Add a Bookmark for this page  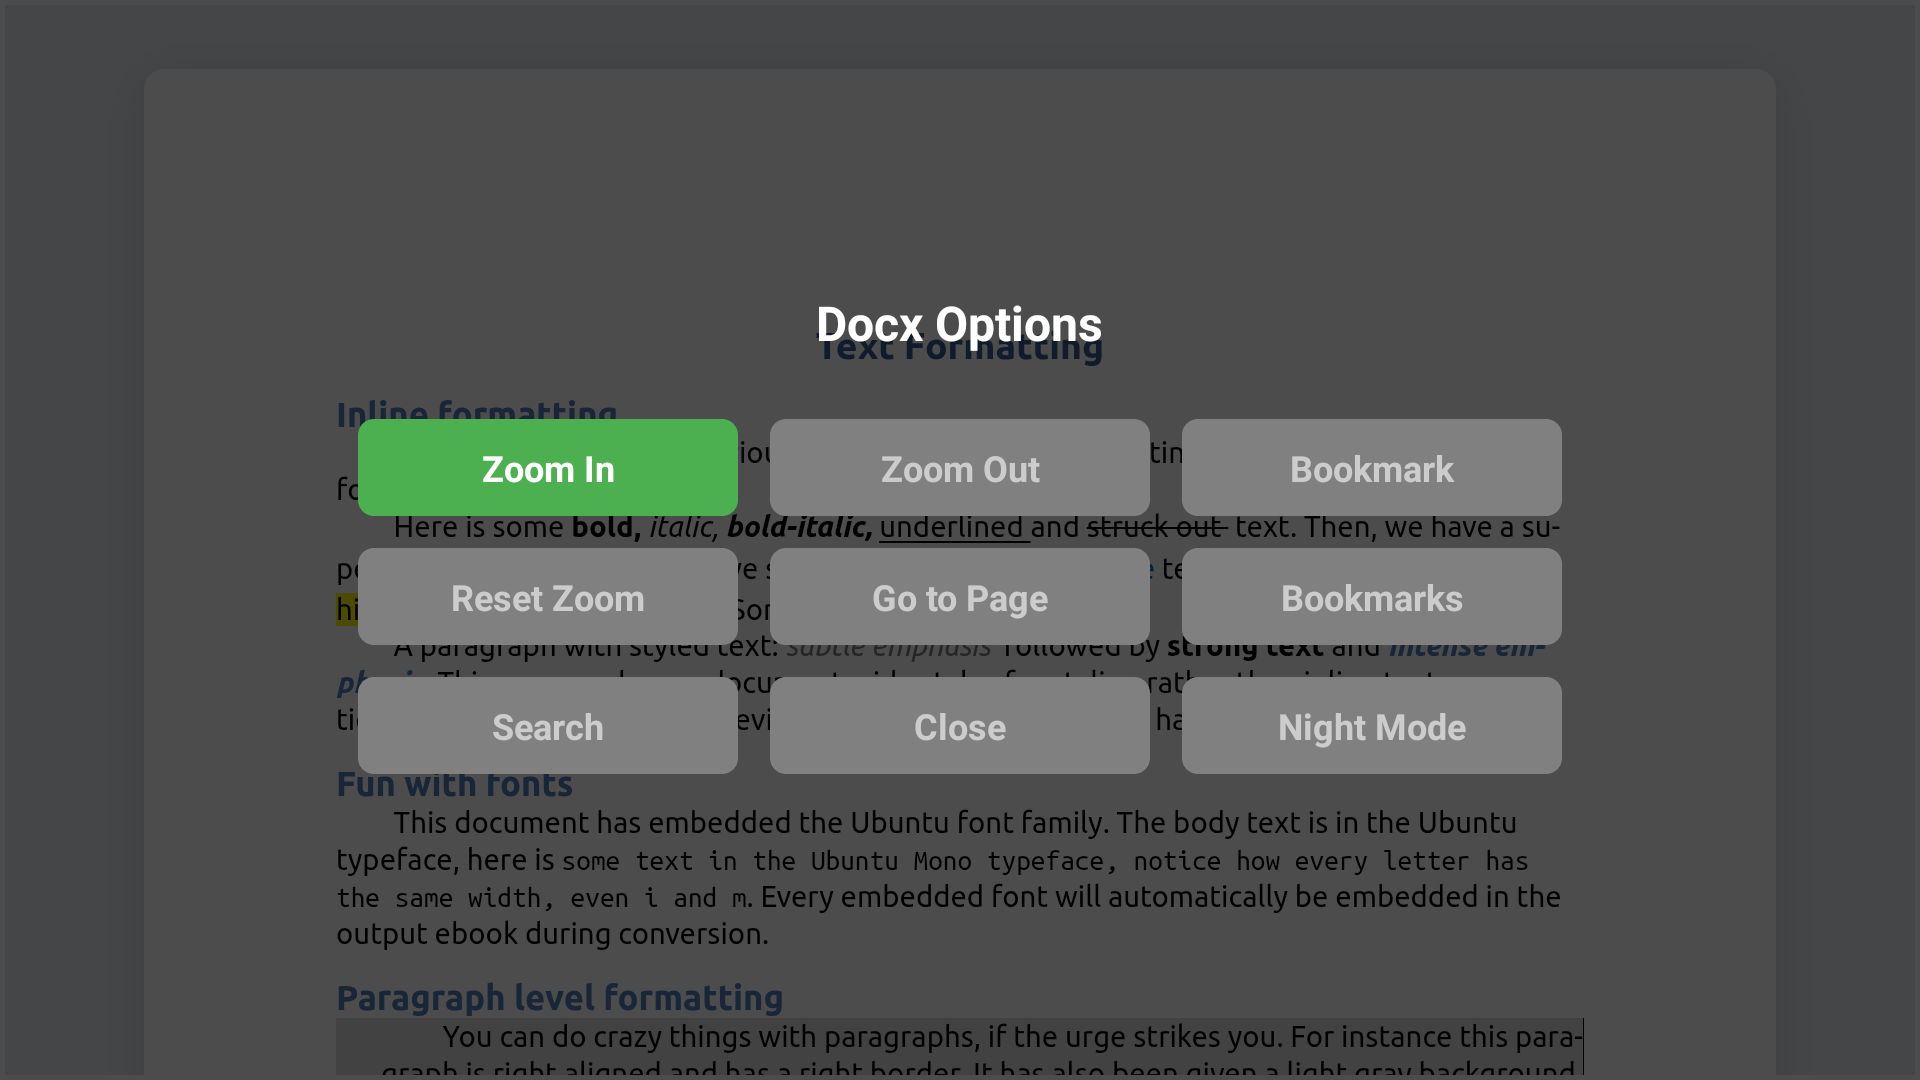[1371, 468]
